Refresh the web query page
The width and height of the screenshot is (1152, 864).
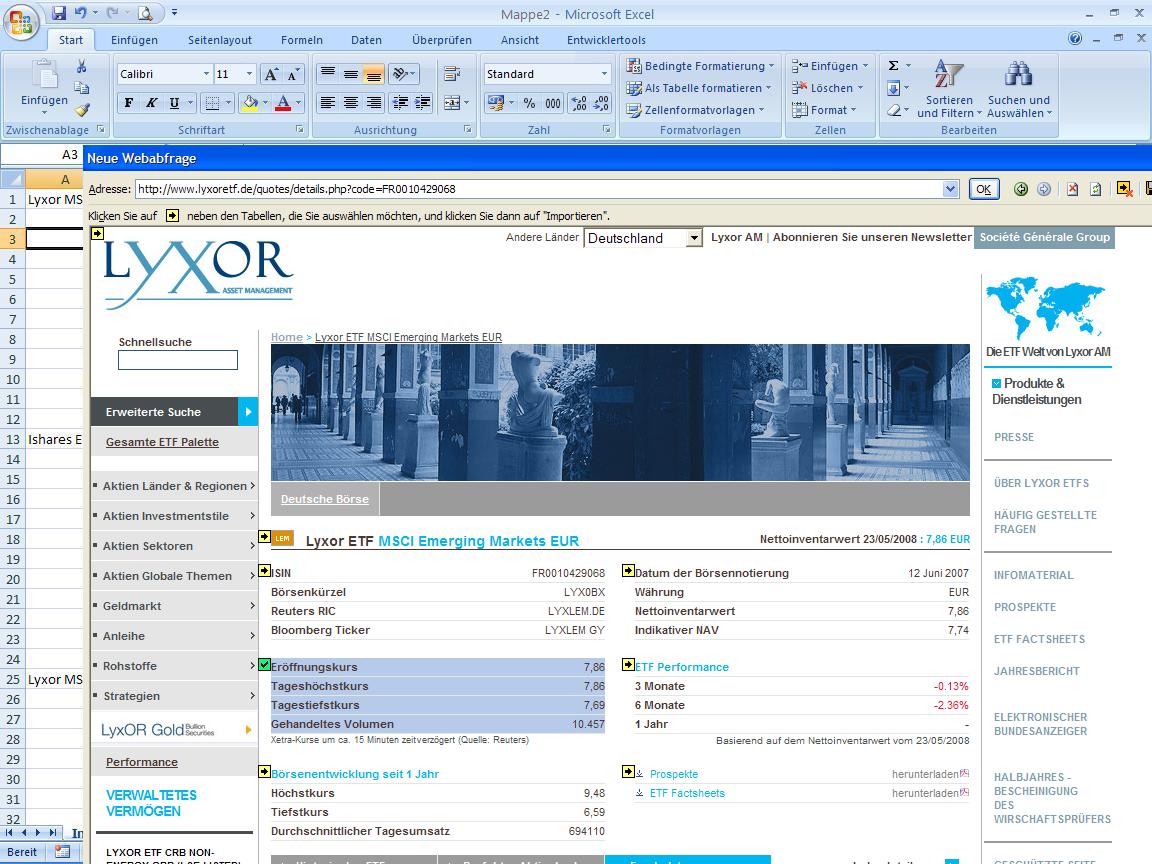[x=1095, y=189]
